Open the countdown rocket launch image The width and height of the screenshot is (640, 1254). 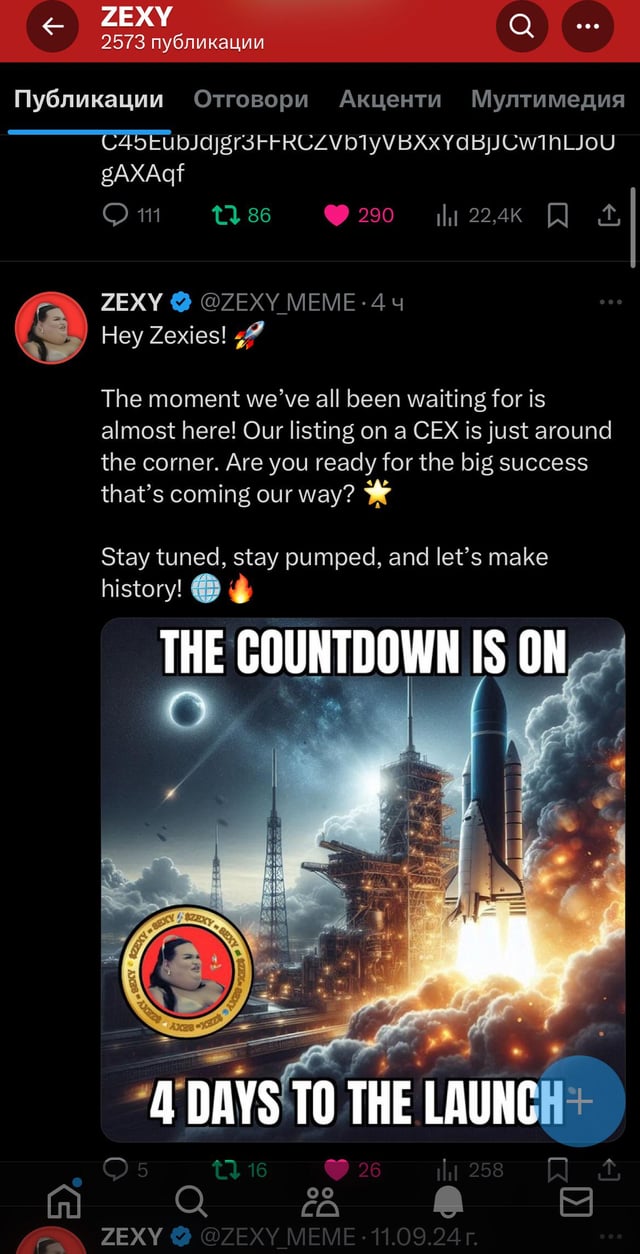[363, 880]
